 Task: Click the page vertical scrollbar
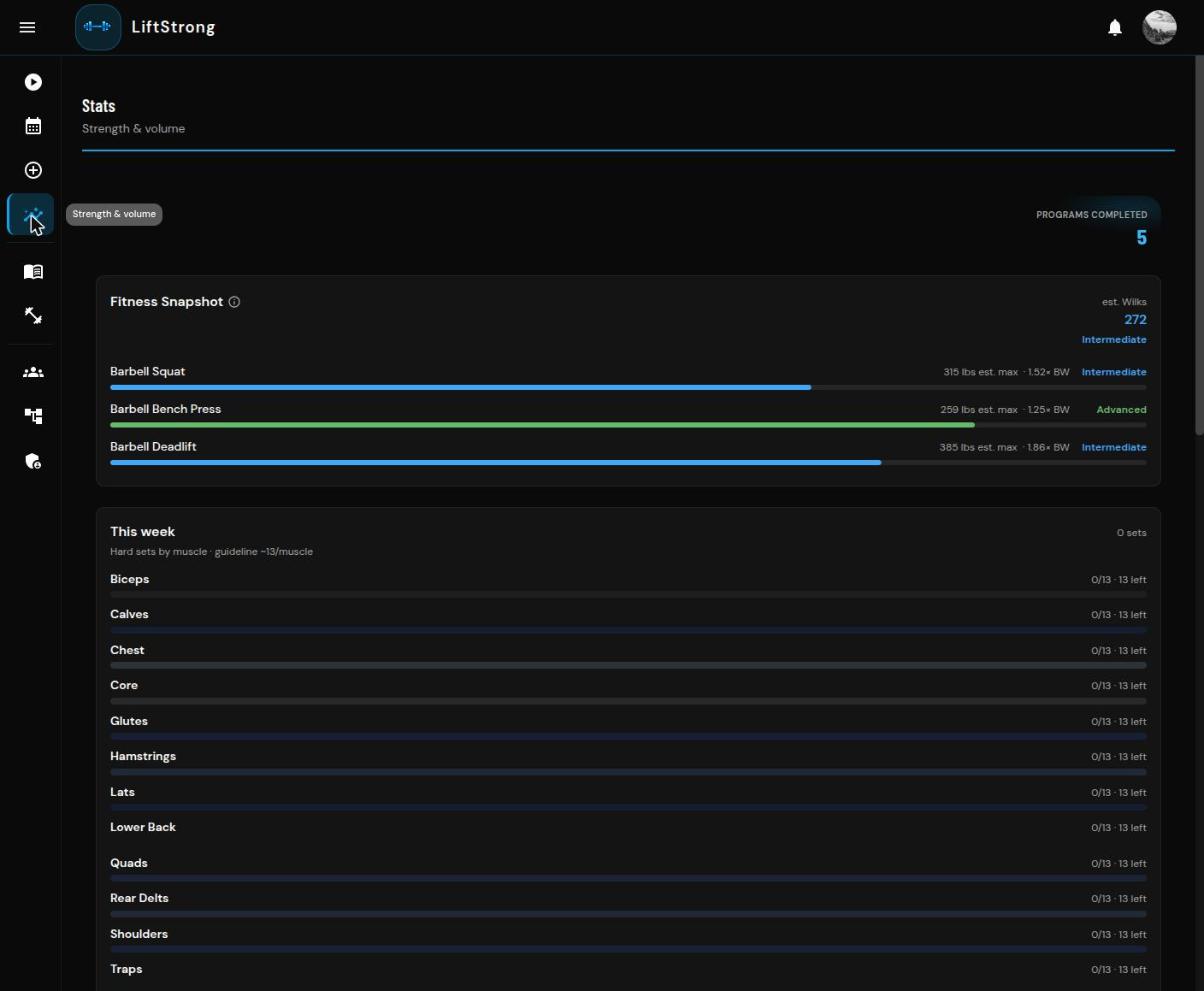coord(1200,245)
